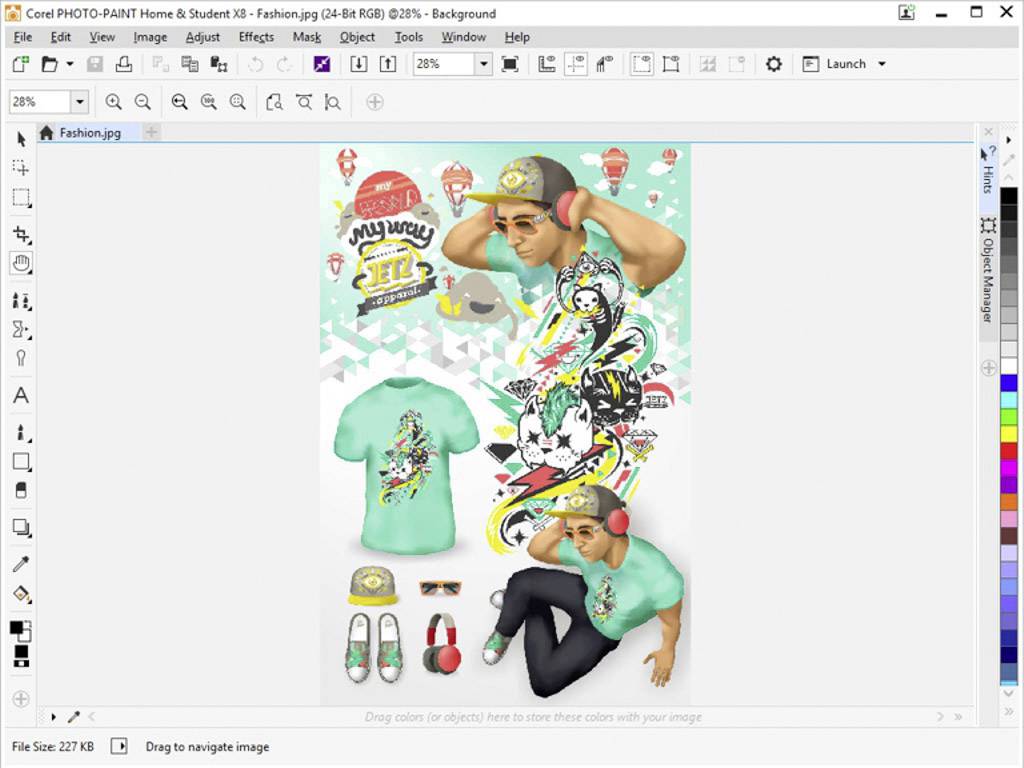
Task: Open the Effects menu
Action: pos(256,37)
